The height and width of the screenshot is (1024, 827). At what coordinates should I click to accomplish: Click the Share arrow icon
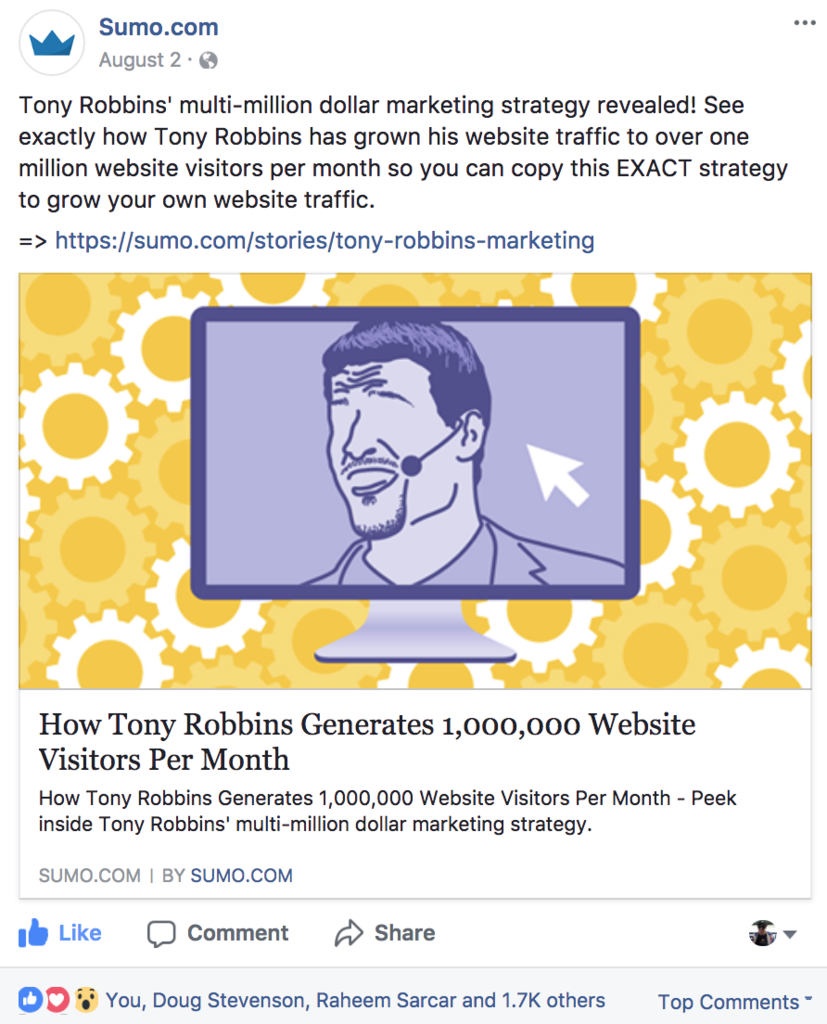click(x=349, y=933)
